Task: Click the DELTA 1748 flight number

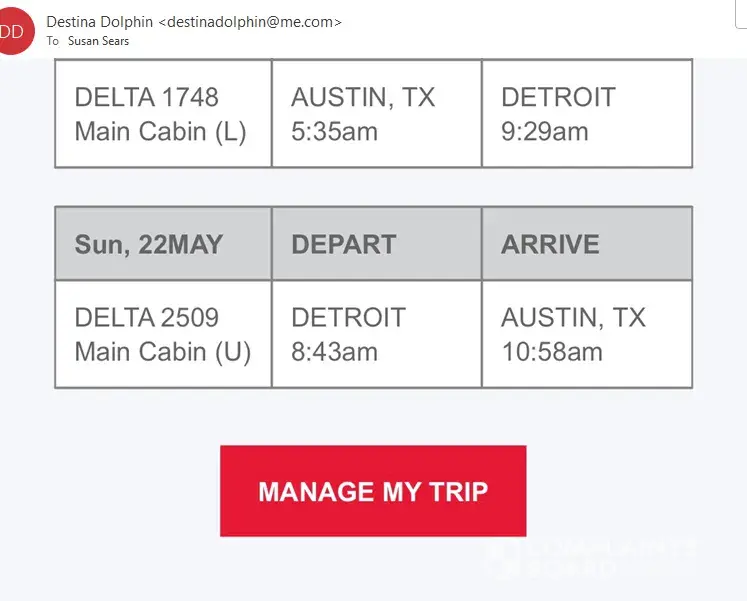Action: [x=146, y=97]
